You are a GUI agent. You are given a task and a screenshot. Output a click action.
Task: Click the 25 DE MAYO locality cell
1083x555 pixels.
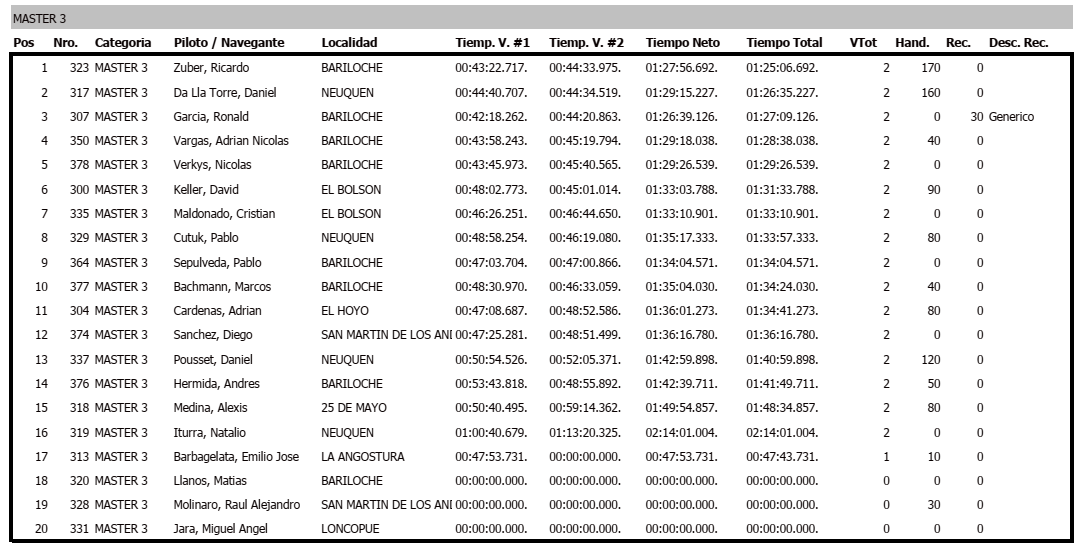pos(354,408)
